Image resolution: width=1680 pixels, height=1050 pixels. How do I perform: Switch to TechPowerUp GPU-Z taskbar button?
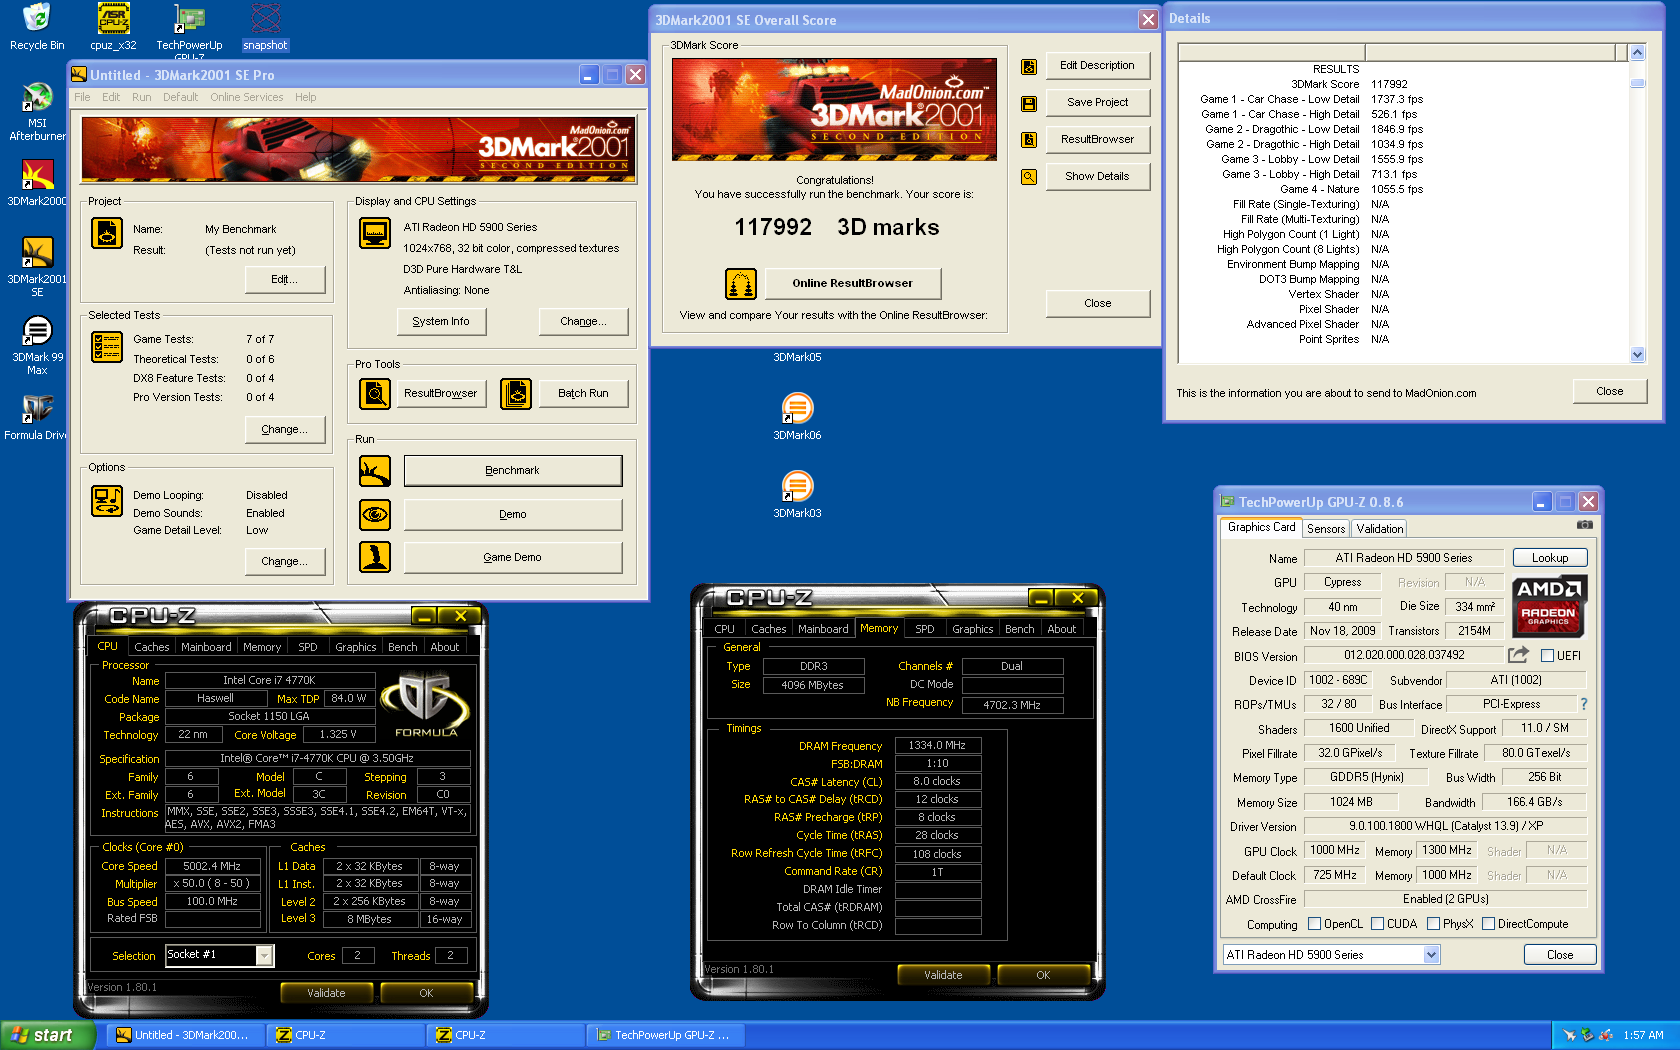[x=665, y=1035]
